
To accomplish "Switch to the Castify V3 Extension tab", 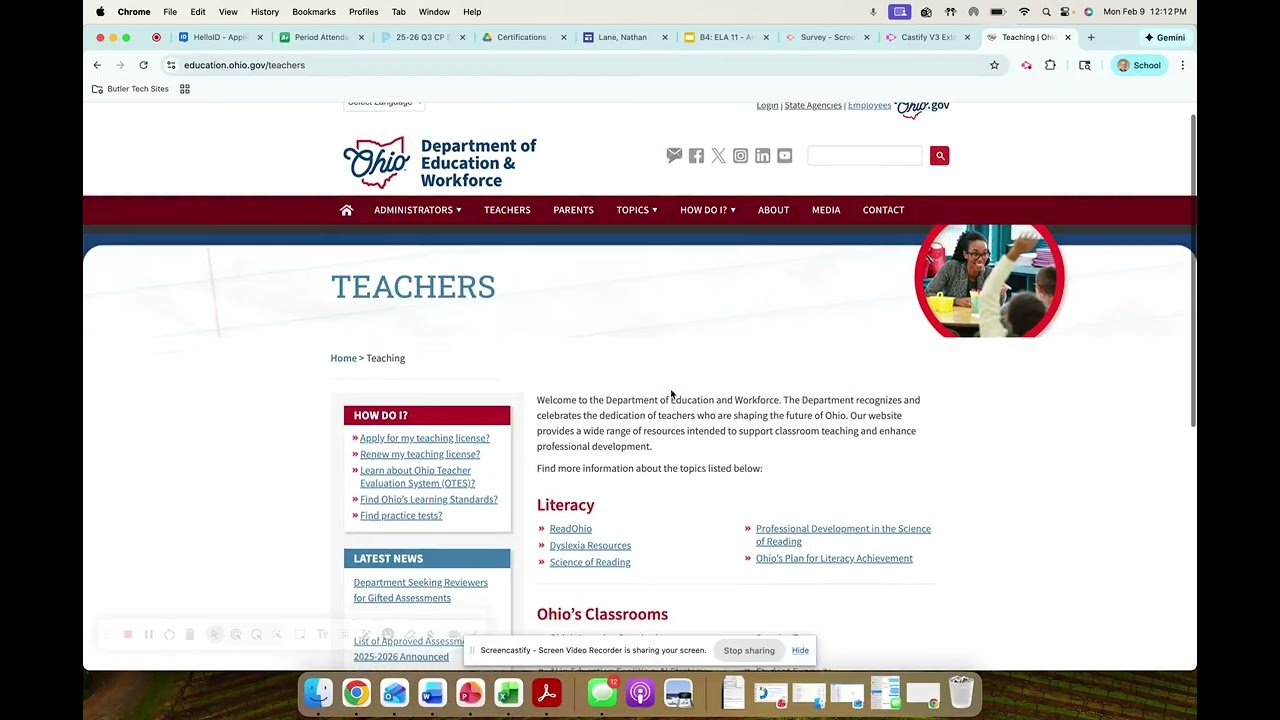I will tap(928, 37).
